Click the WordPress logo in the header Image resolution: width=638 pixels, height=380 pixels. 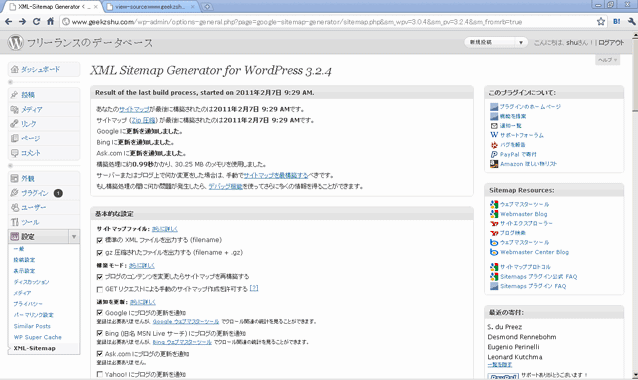(15, 42)
